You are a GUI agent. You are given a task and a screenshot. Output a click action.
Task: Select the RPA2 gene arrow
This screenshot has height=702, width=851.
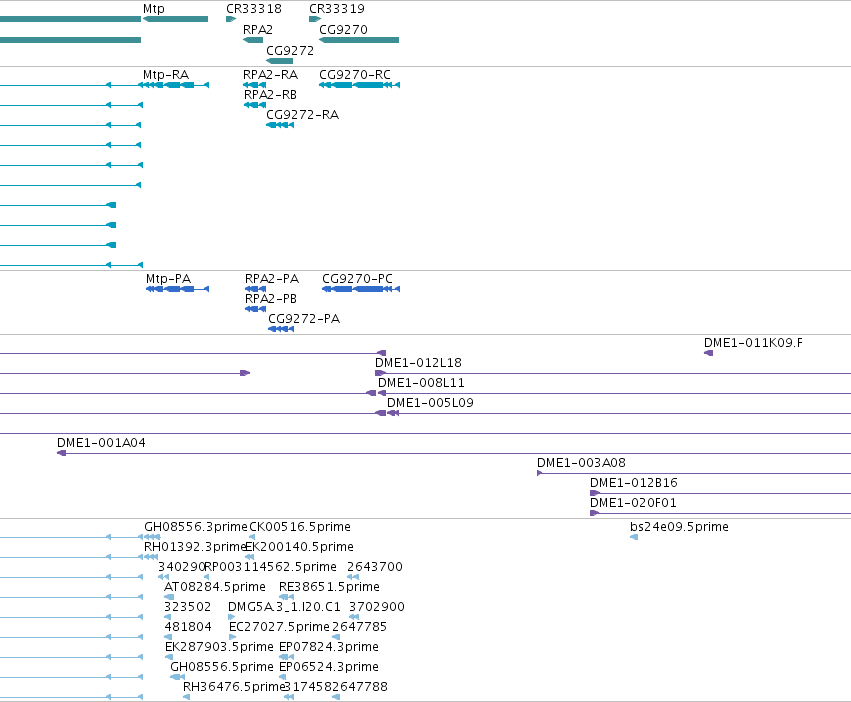click(253, 40)
